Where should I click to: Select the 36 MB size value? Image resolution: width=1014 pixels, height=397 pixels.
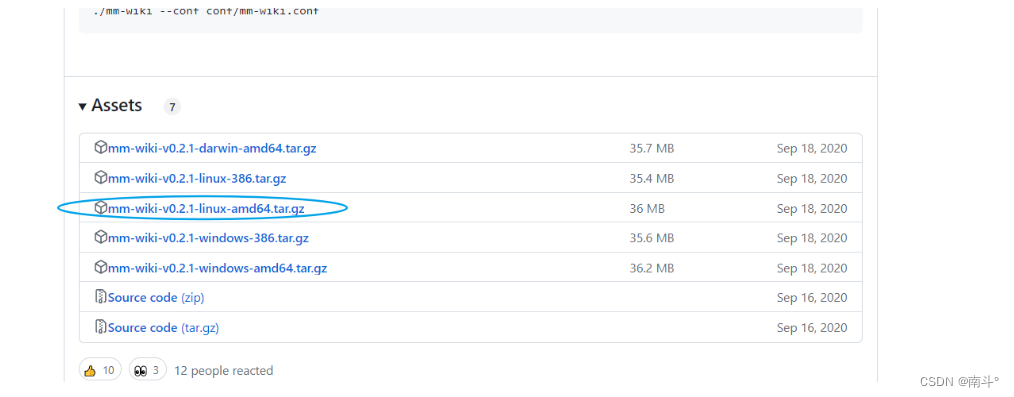(x=647, y=209)
